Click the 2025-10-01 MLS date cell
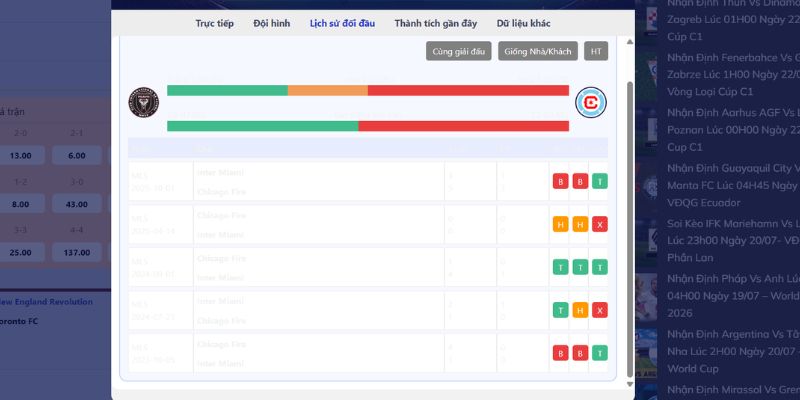Image resolution: width=800 pixels, height=400 pixels. [160, 181]
